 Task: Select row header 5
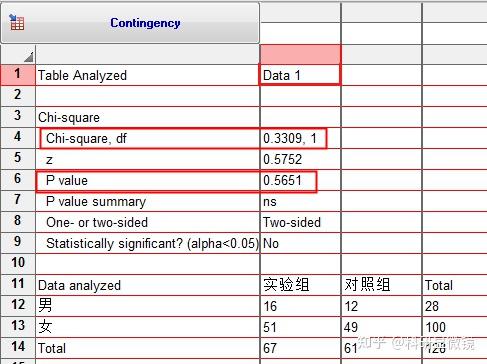pos(18,158)
